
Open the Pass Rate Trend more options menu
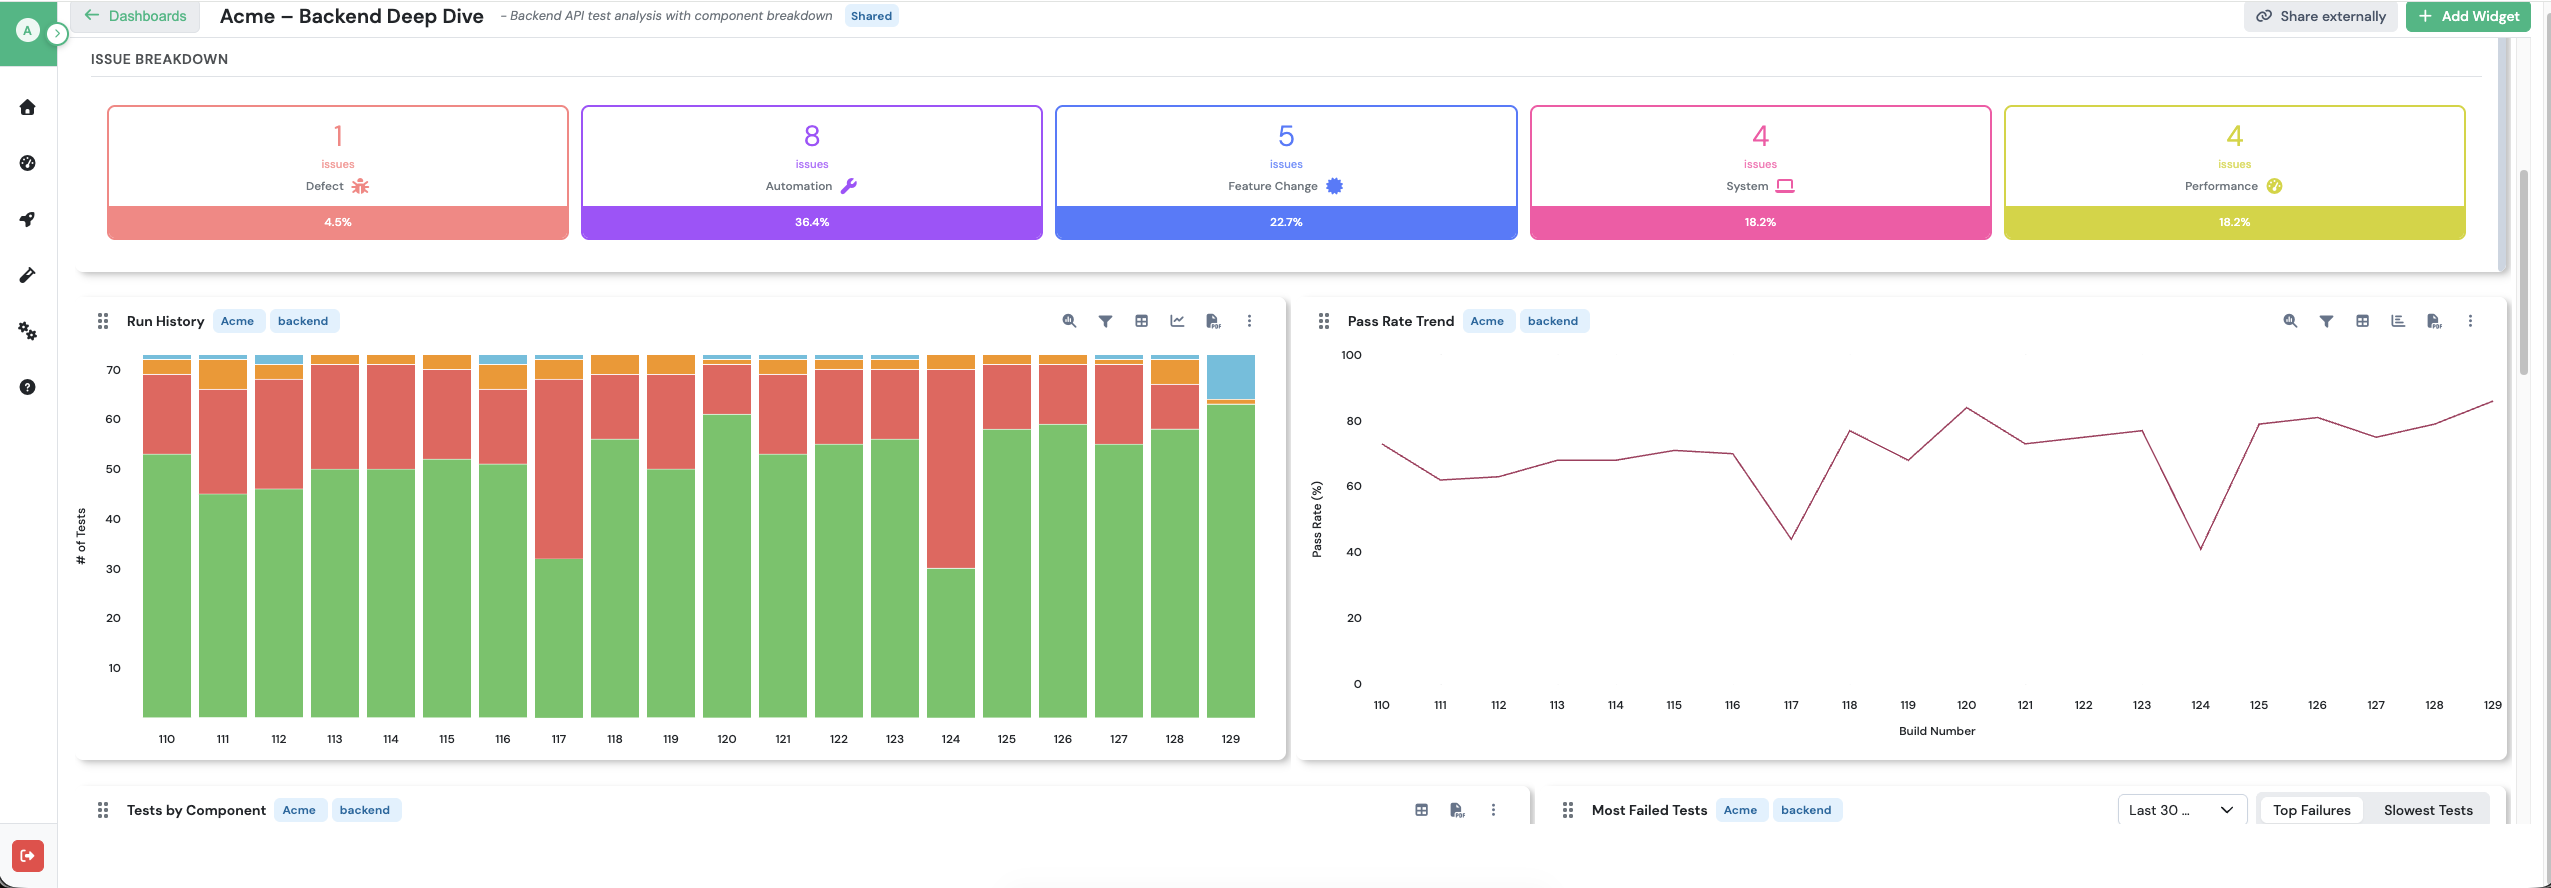pos(2470,321)
